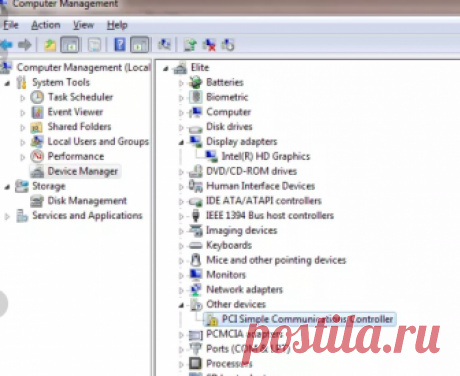This screenshot has width=460, height=376.
Task: Expand the Network adapters category
Action: tap(181, 291)
